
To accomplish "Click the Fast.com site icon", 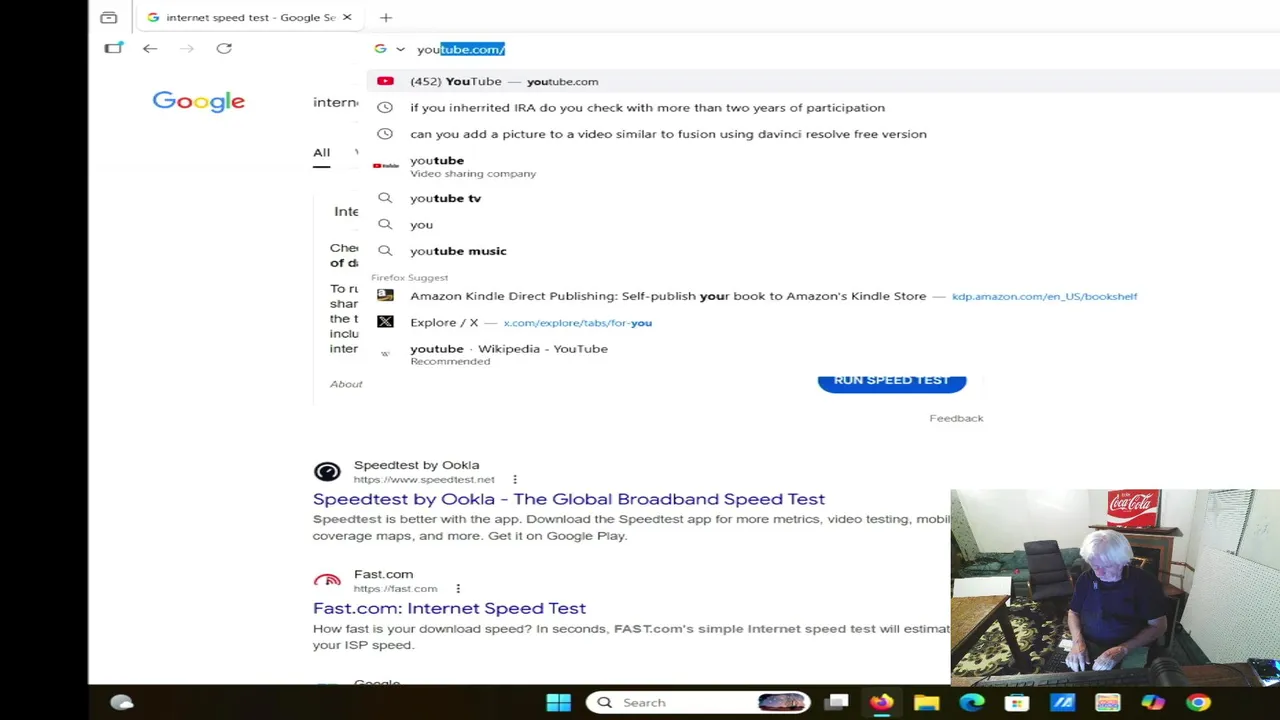I will coord(327,581).
